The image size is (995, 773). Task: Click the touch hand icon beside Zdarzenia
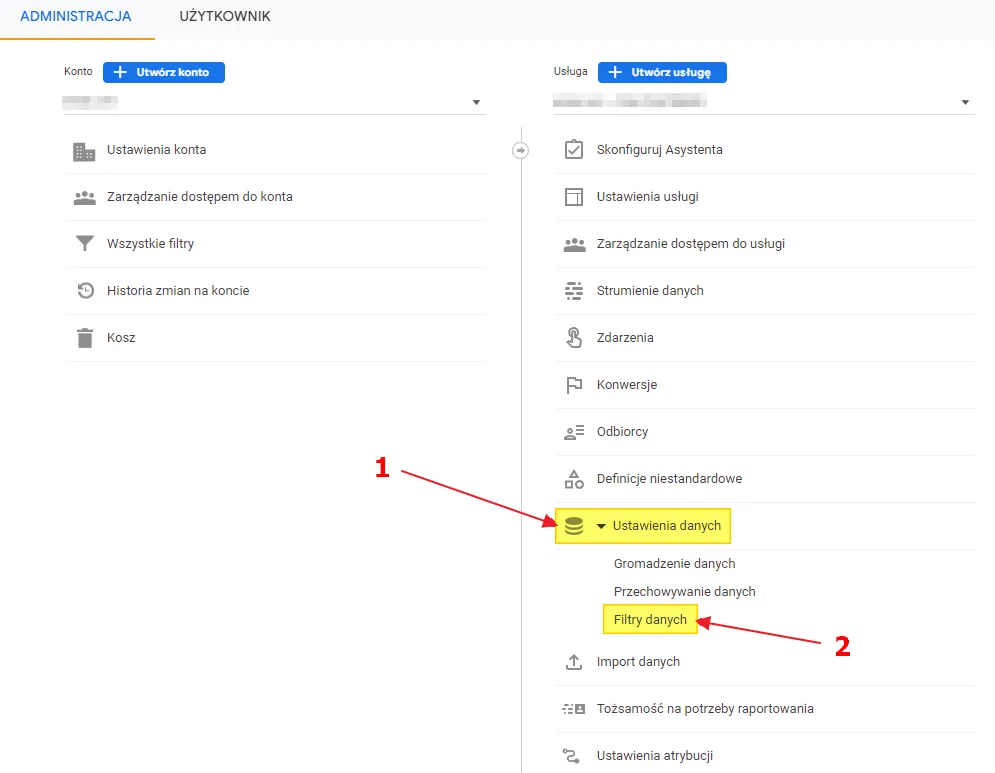point(574,338)
